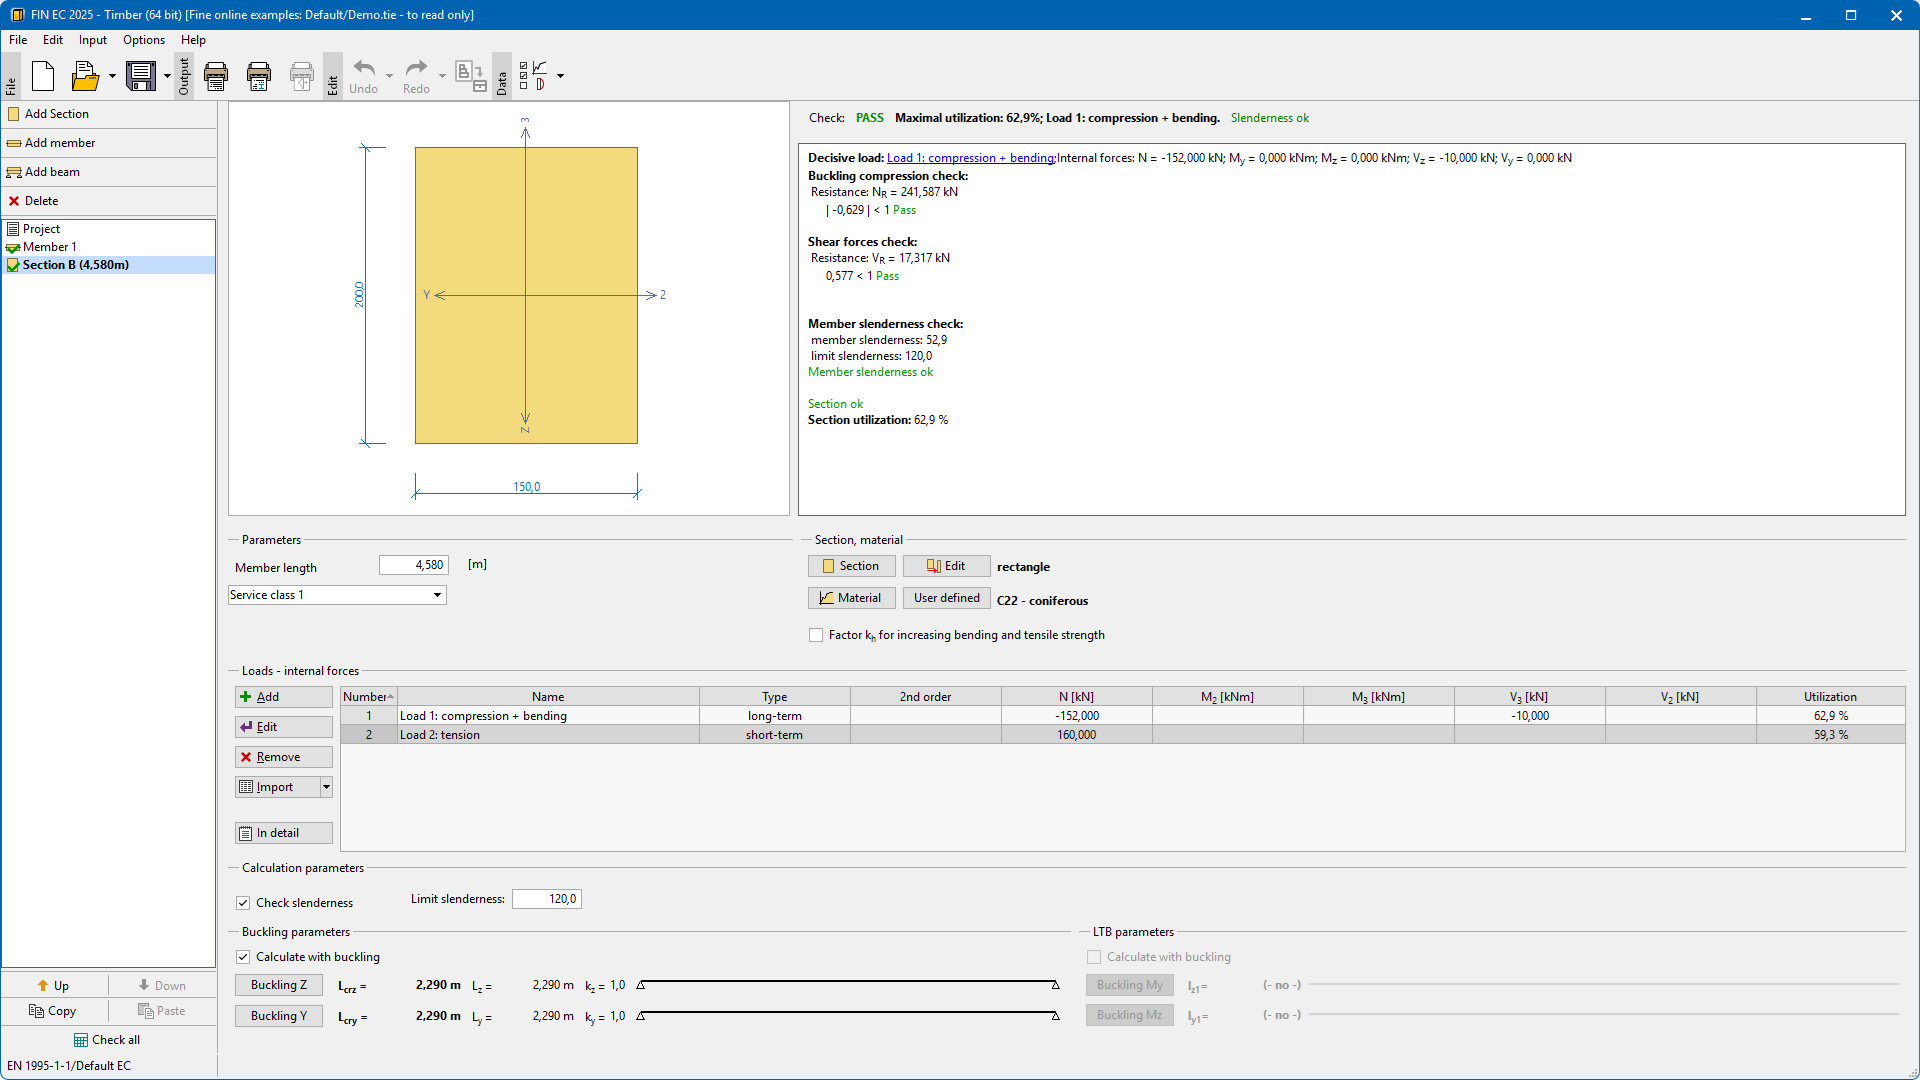Screen dimensions: 1920x1080
Task: Click the Limit slenderness input field
Action: 547,899
